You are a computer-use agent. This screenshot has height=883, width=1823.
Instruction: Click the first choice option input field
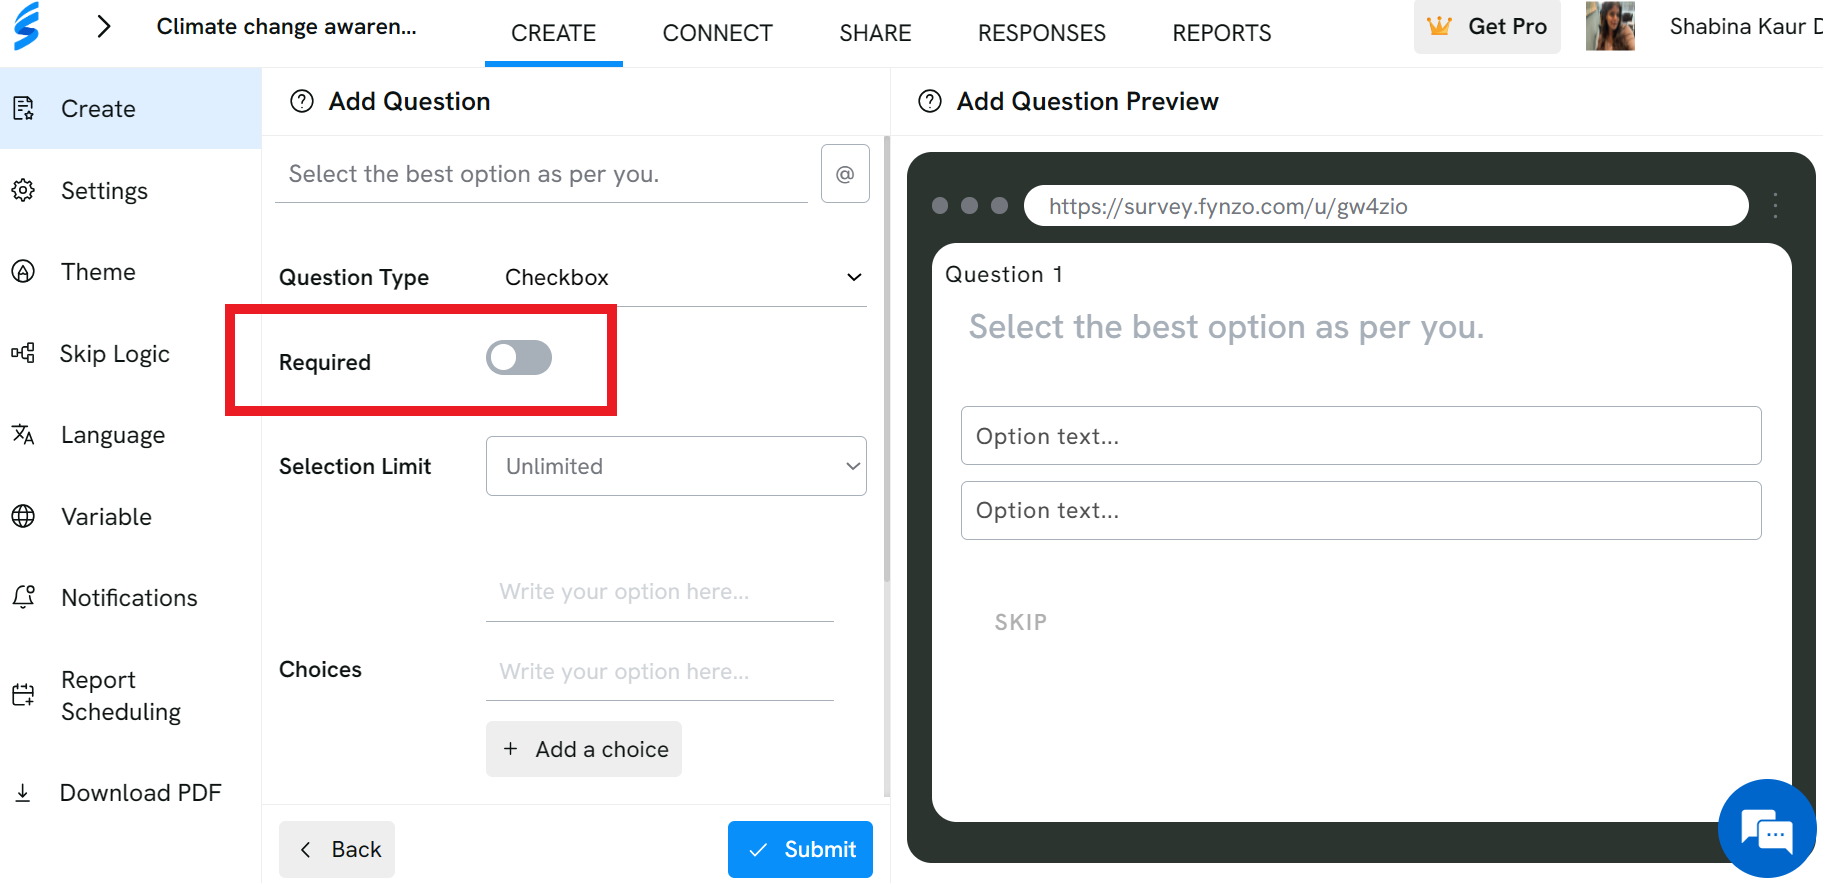660,592
